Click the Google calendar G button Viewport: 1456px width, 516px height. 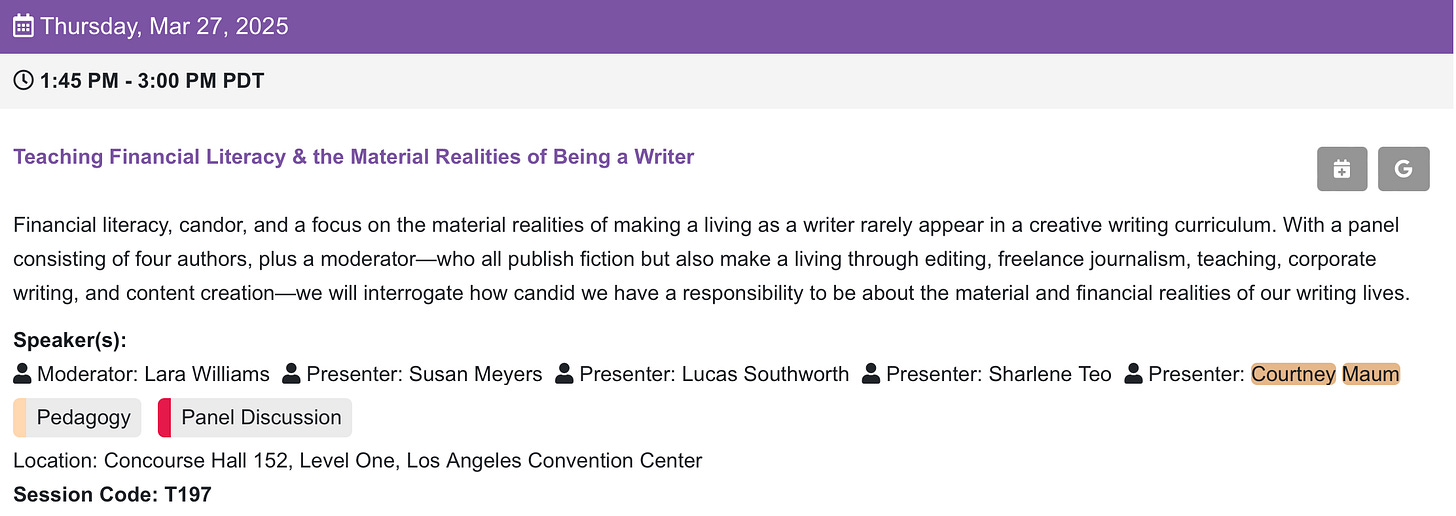pyautogui.click(x=1403, y=169)
